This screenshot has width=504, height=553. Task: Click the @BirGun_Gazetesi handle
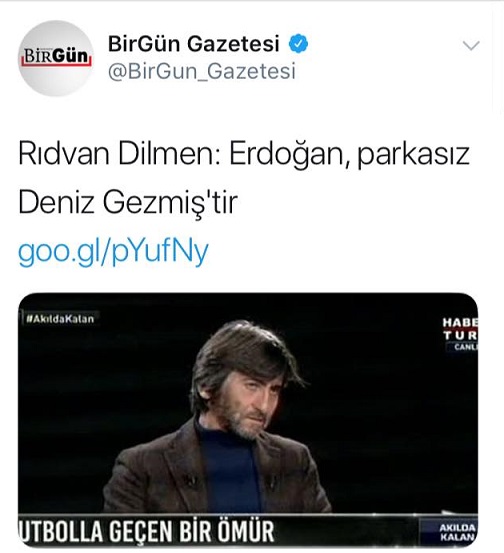pos(201,71)
